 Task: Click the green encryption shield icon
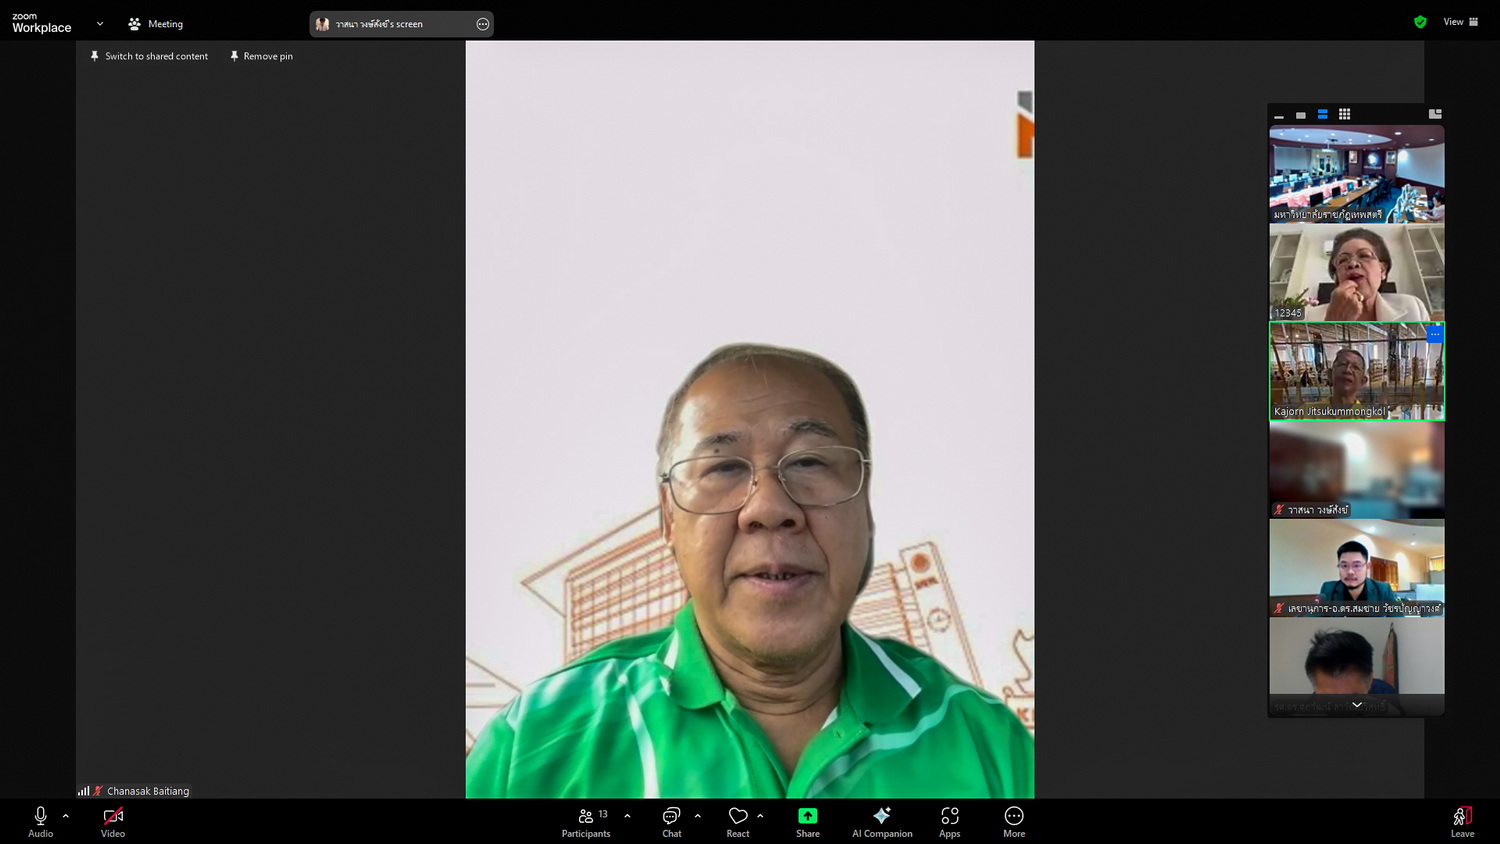pos(1420,22)
